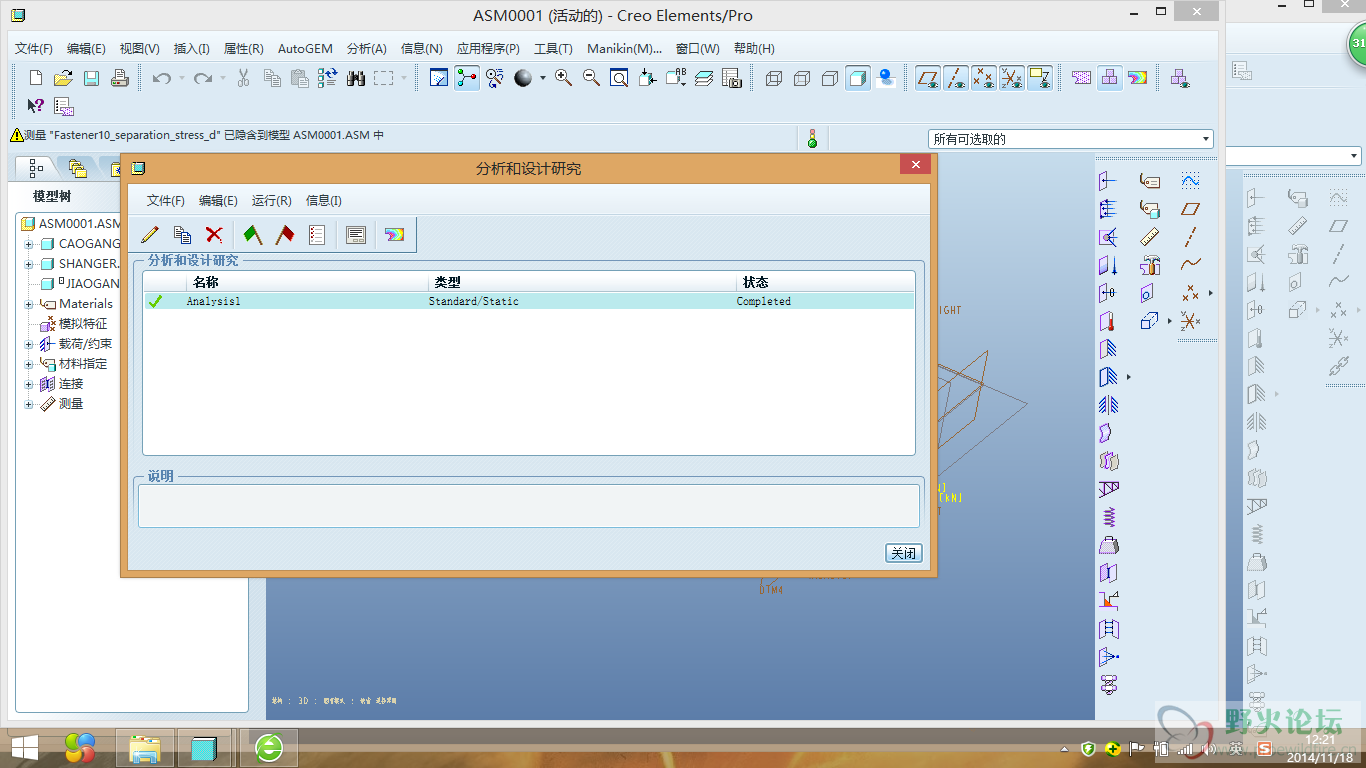This screenshot has width=1366, height=768.
Task: Copy the selected study in the dialog toolbar
Action: click(182, 235)
